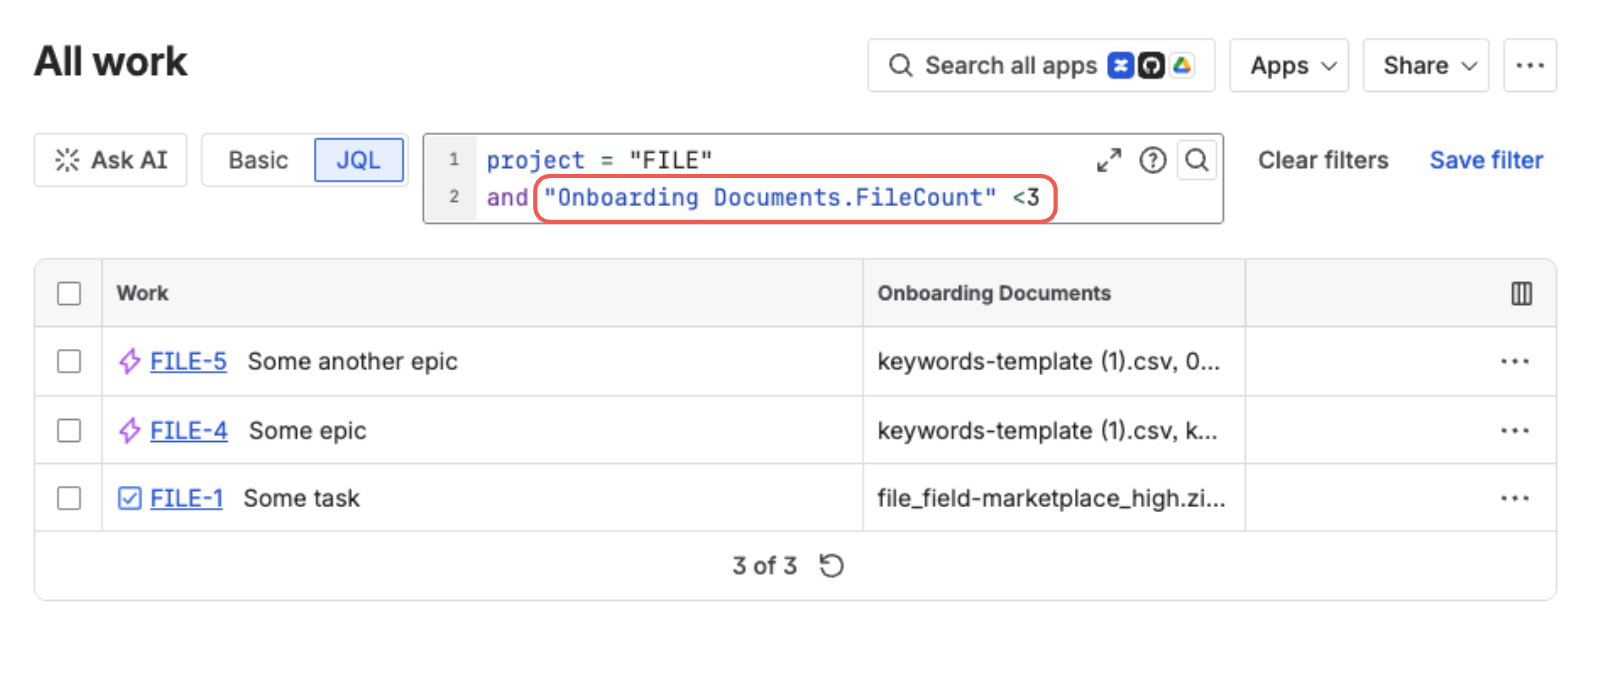Focus the Search all apps field

[1041, 66]
